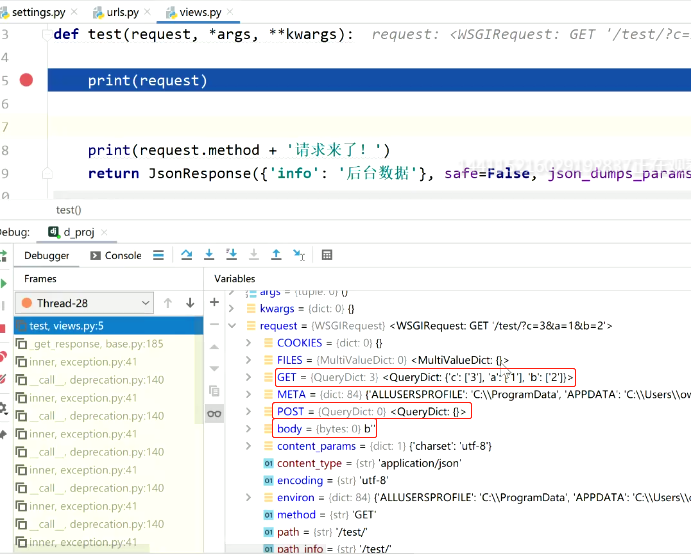
Task: Click the highlighted print(request) line
Action: click(369, 80)
